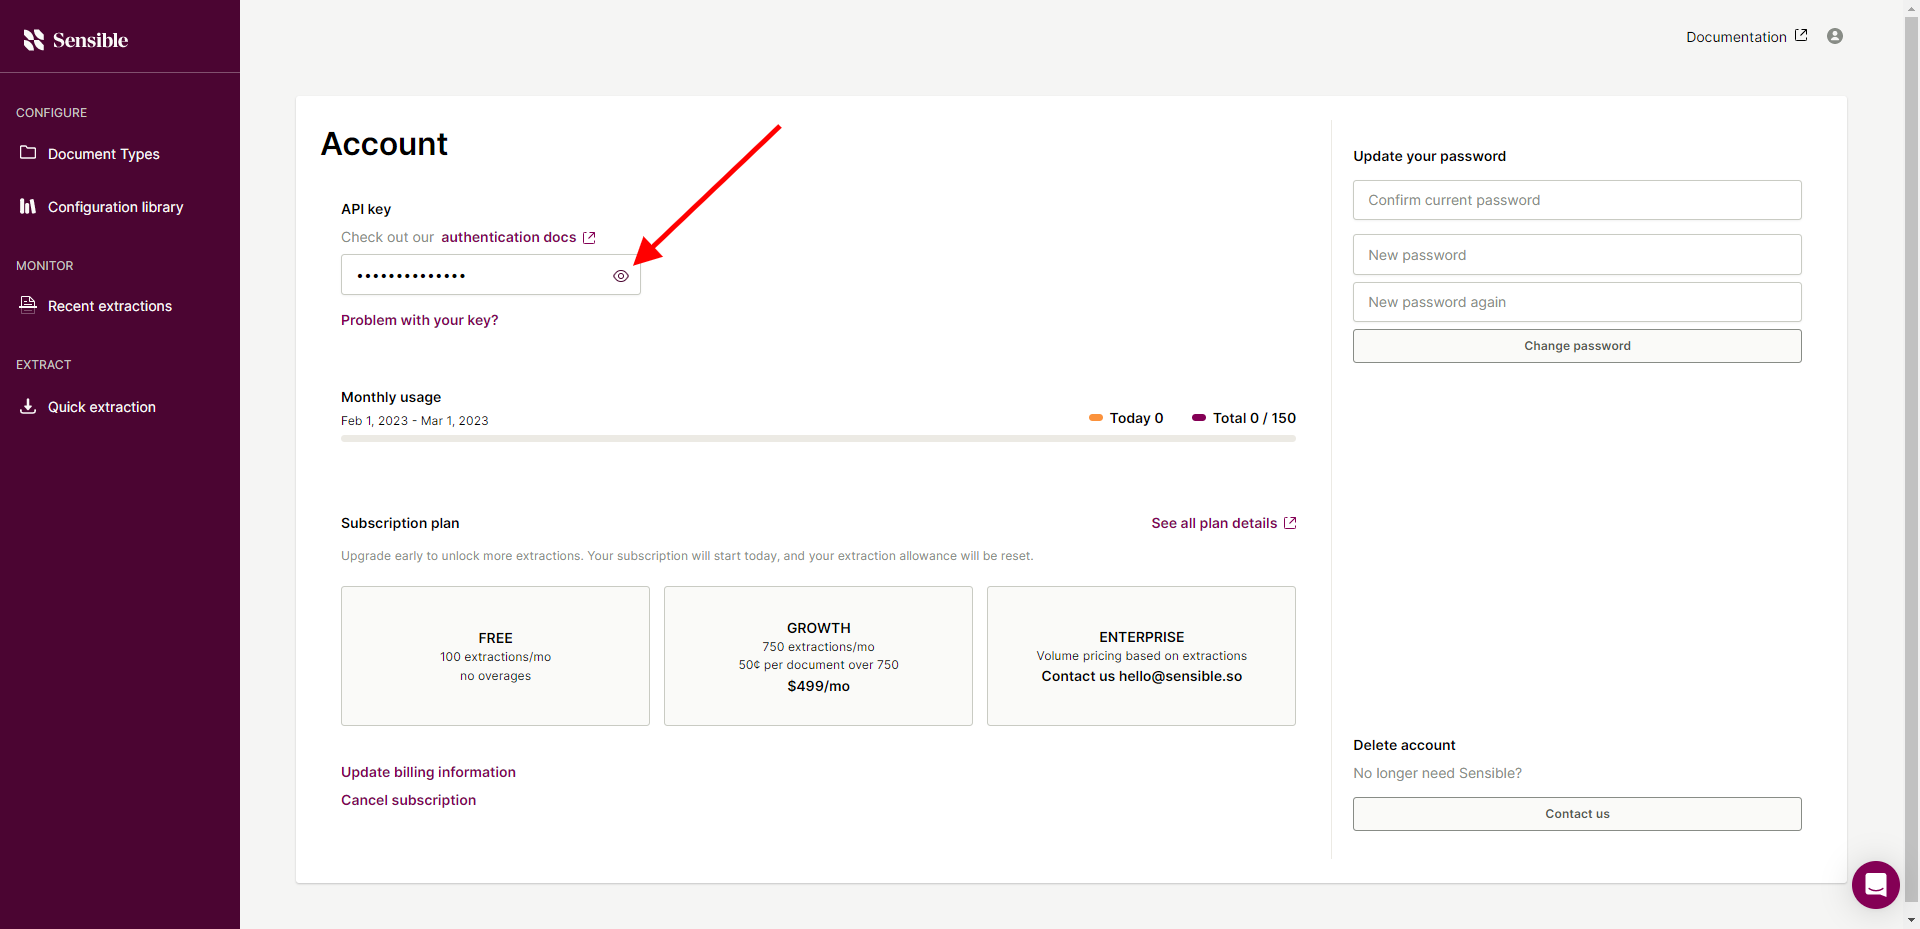Click the scrollbar up arrow
The image size is (1920, 929).
click(x=1912, y=7)
